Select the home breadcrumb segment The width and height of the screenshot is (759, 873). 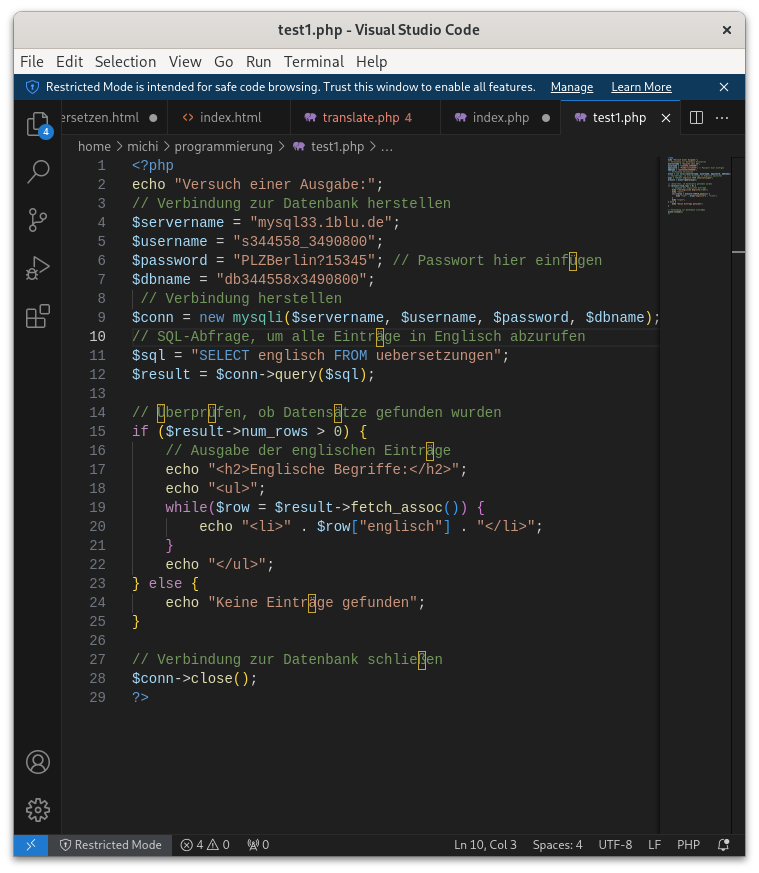click(x=94, y=146)
